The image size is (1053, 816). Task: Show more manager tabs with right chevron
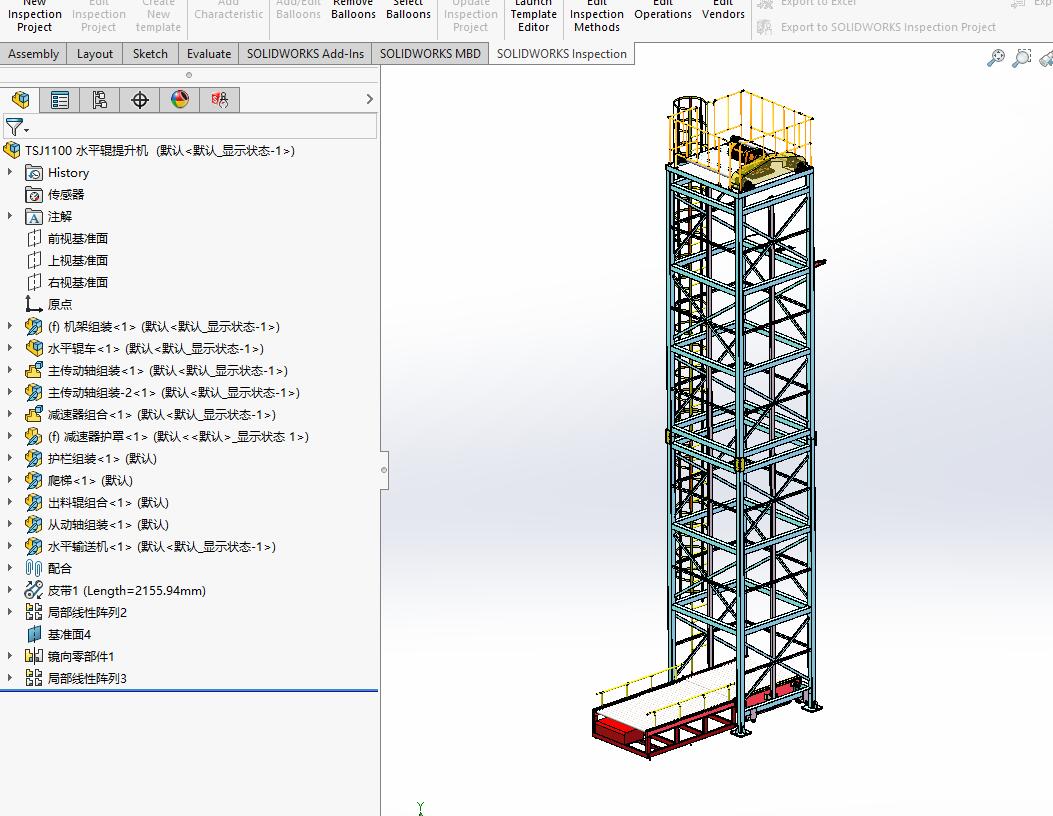click(369, 99)
